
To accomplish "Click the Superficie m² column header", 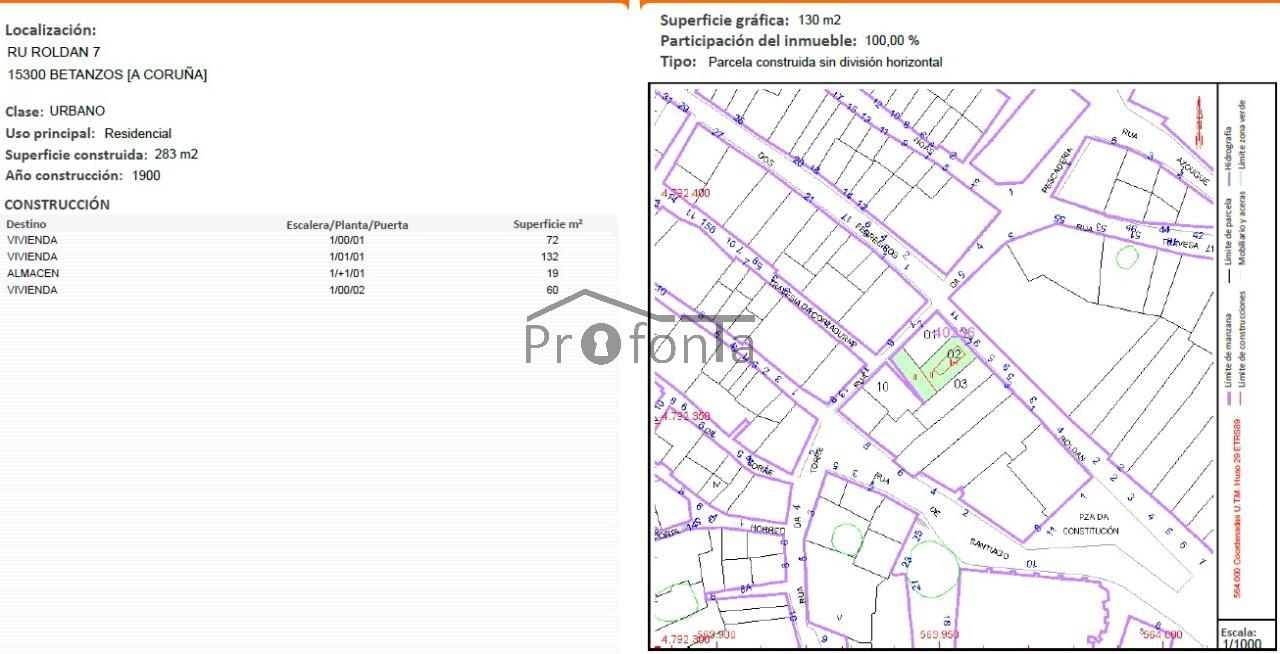I will [548, 225].
